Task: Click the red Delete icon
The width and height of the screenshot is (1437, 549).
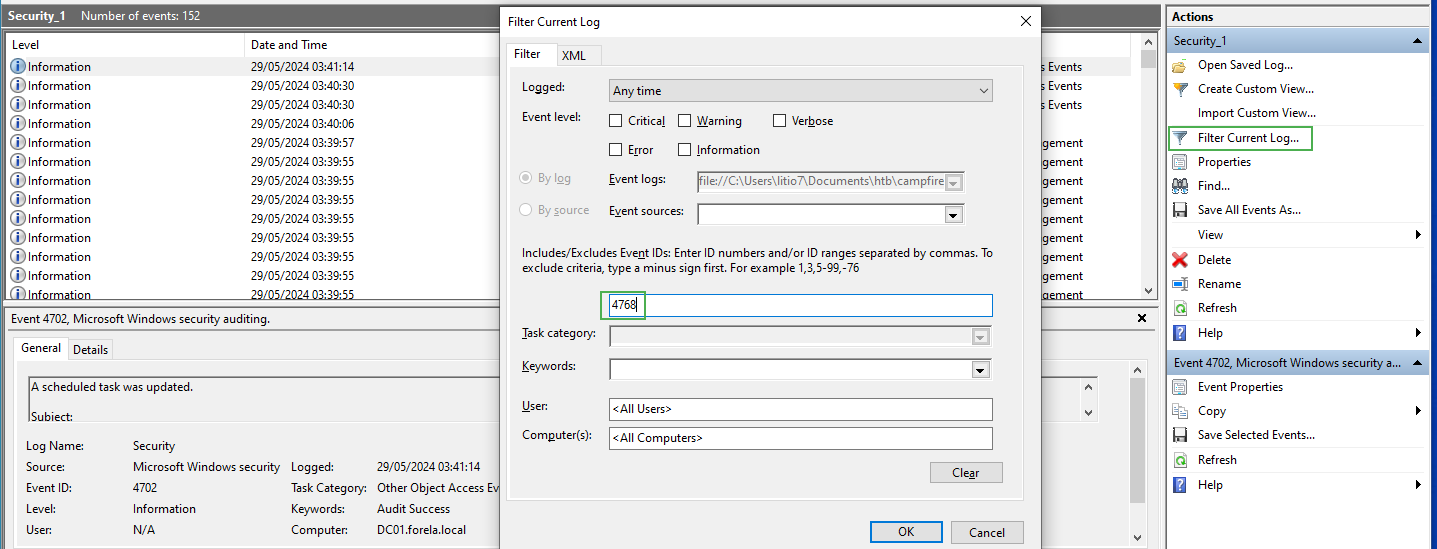Action: click(1180, 260)
